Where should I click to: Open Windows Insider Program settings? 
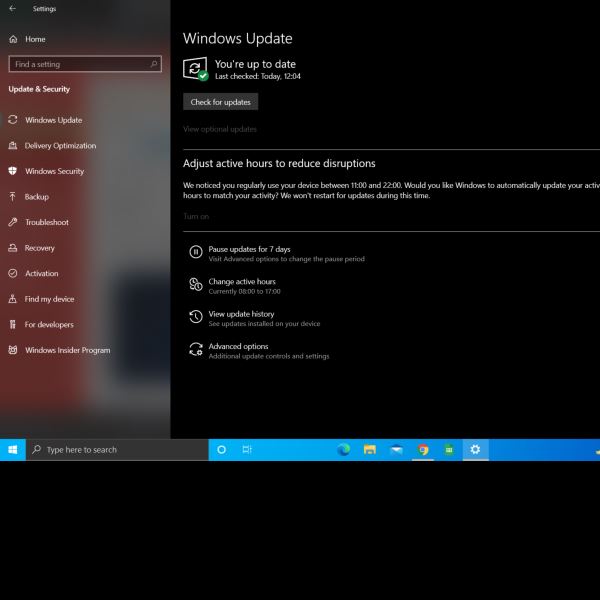(67, 350)
